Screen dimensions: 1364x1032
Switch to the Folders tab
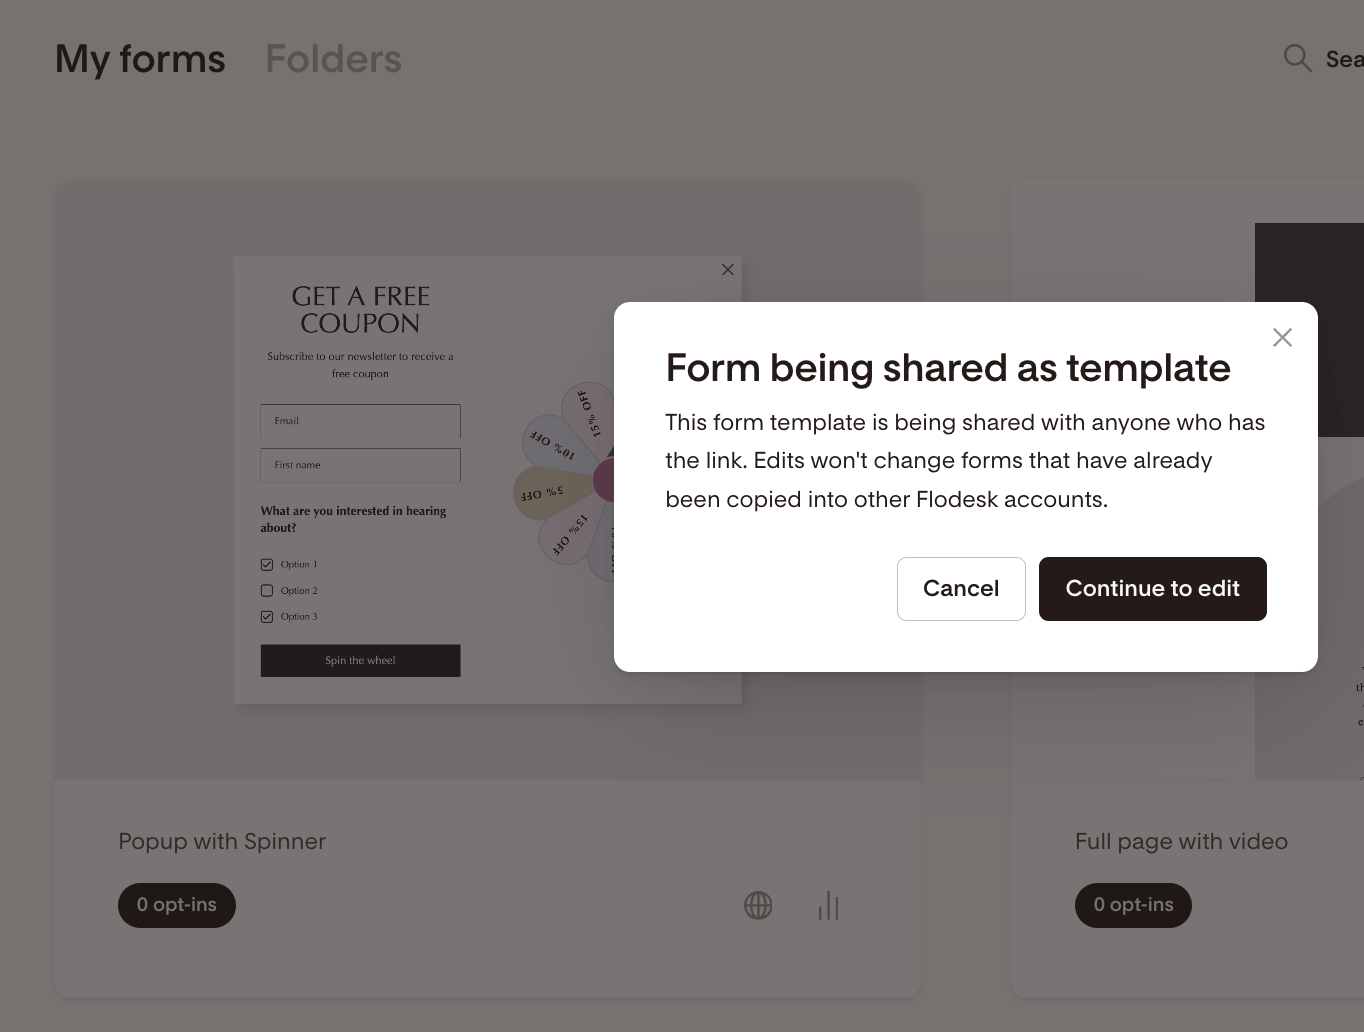pos(333,60)
